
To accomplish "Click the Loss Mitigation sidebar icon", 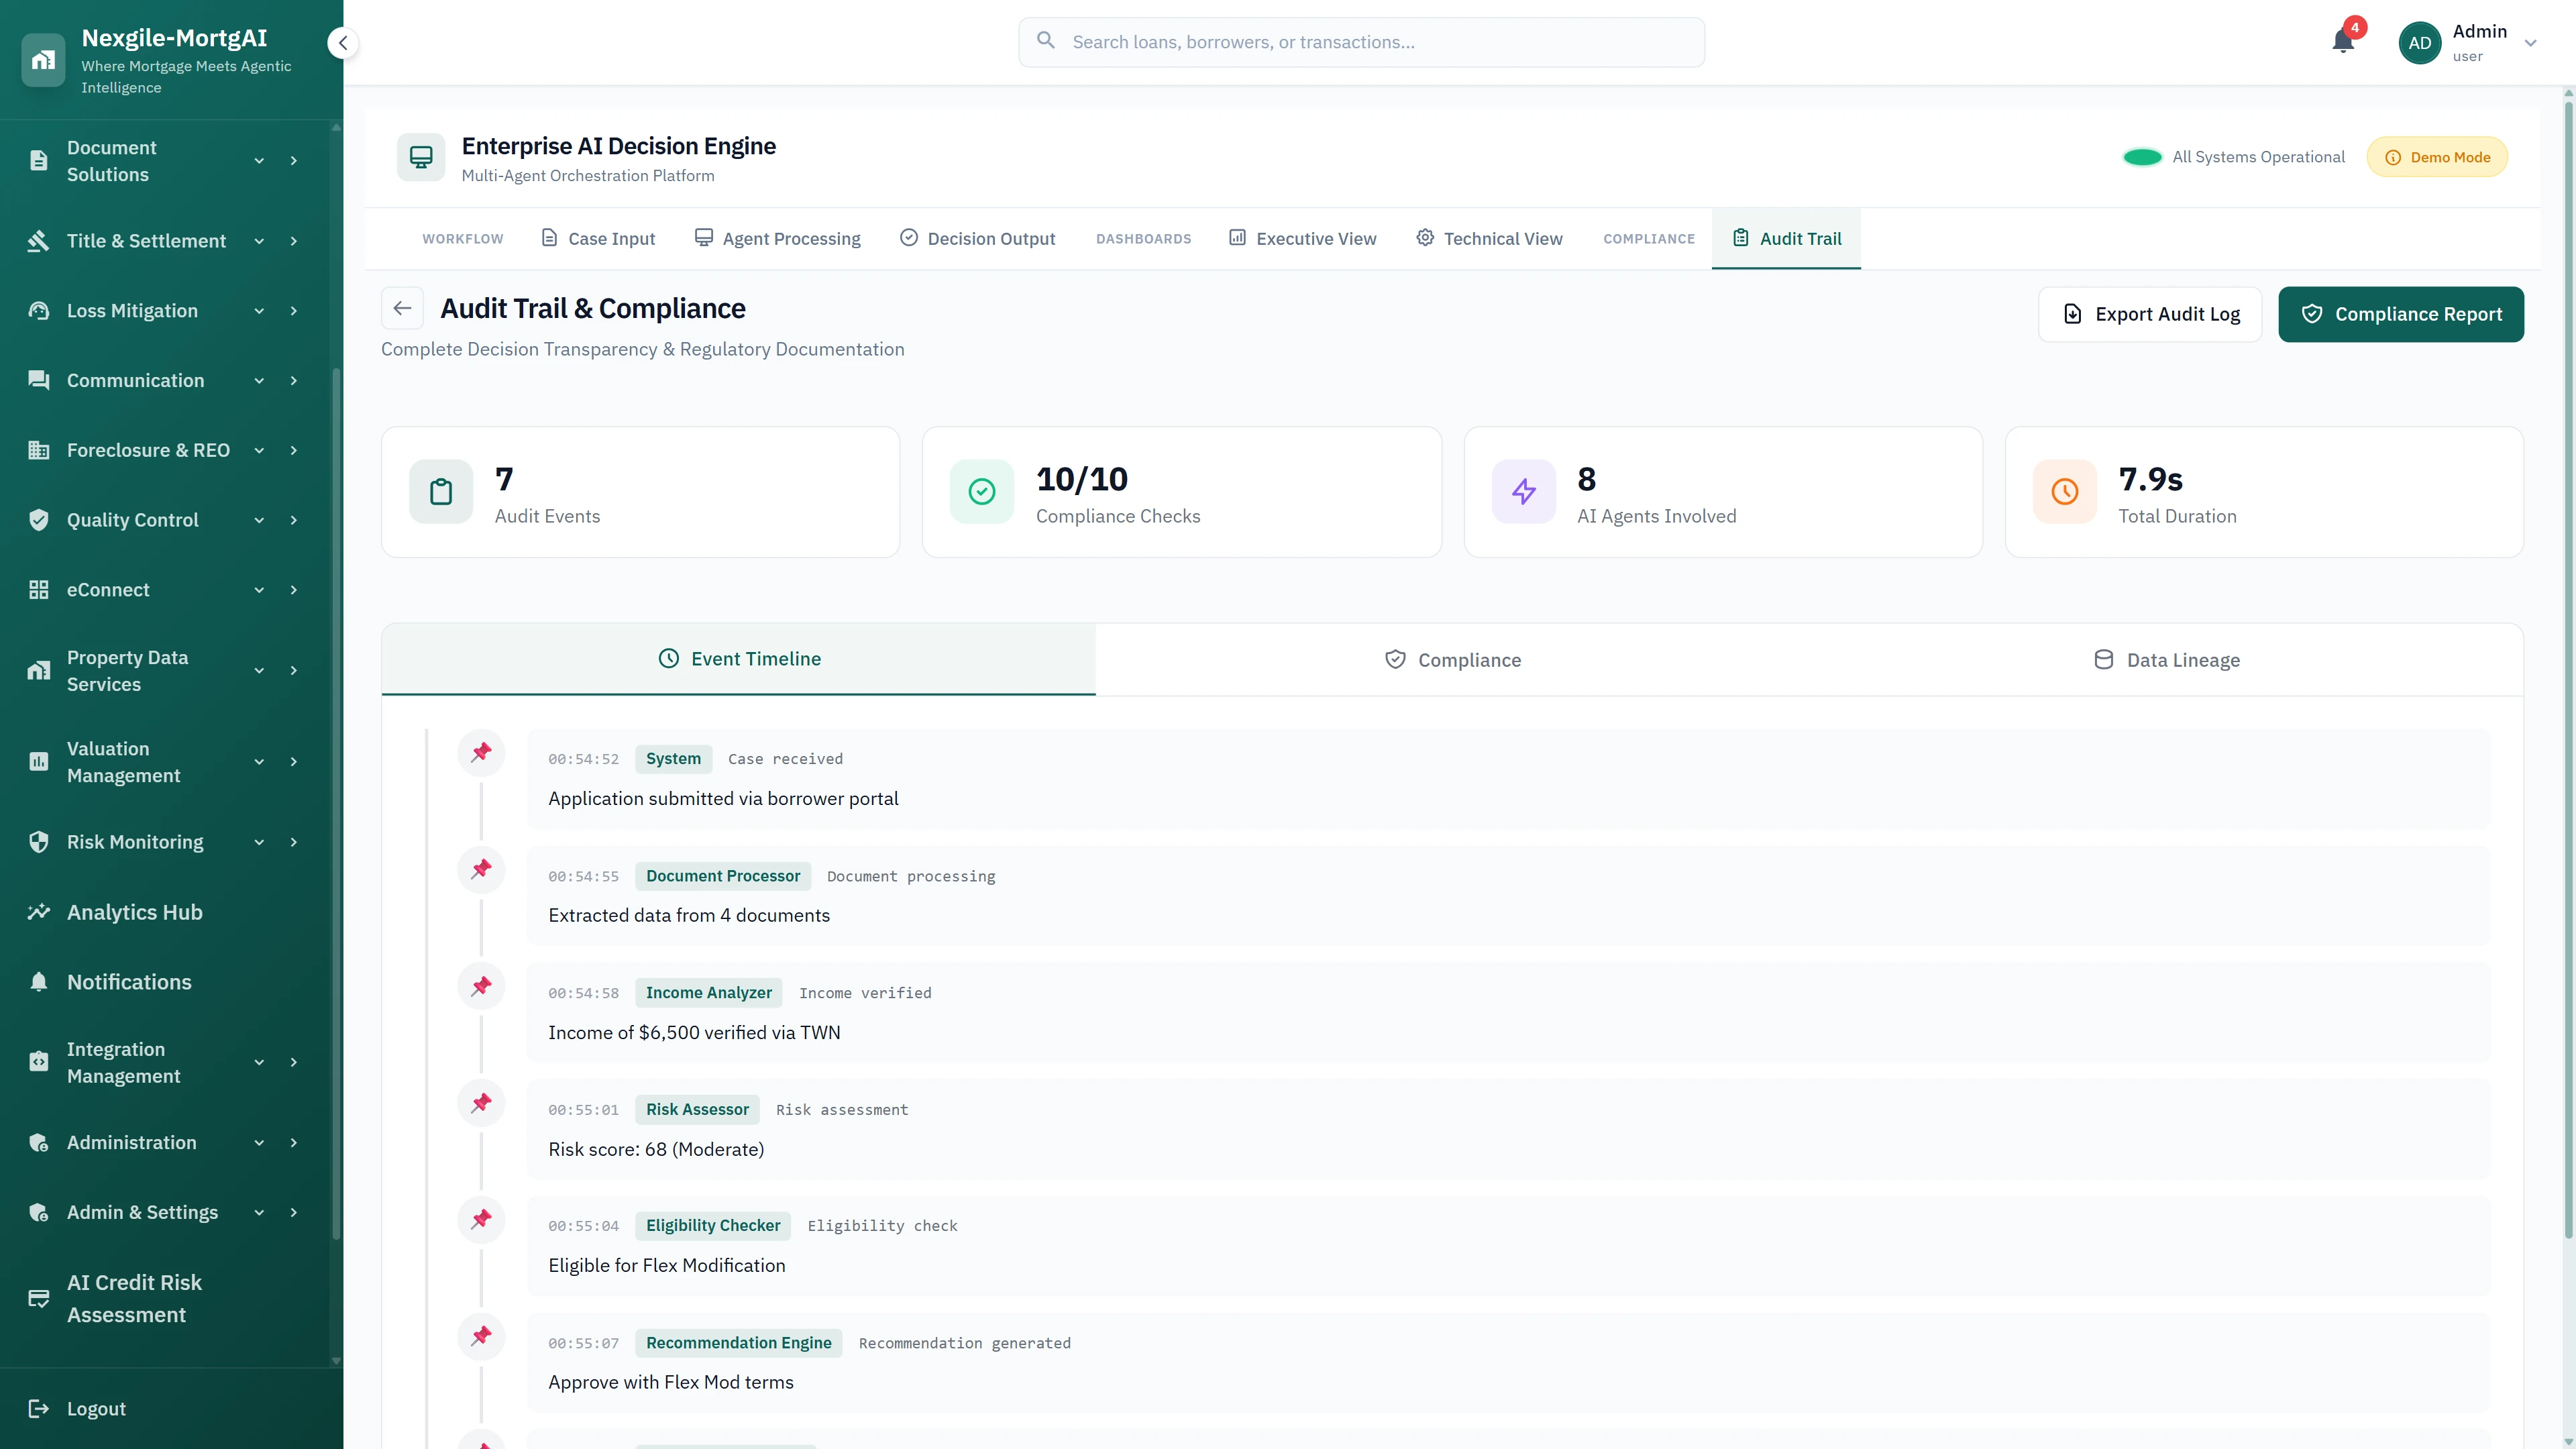I will click(x=38, y=310).
